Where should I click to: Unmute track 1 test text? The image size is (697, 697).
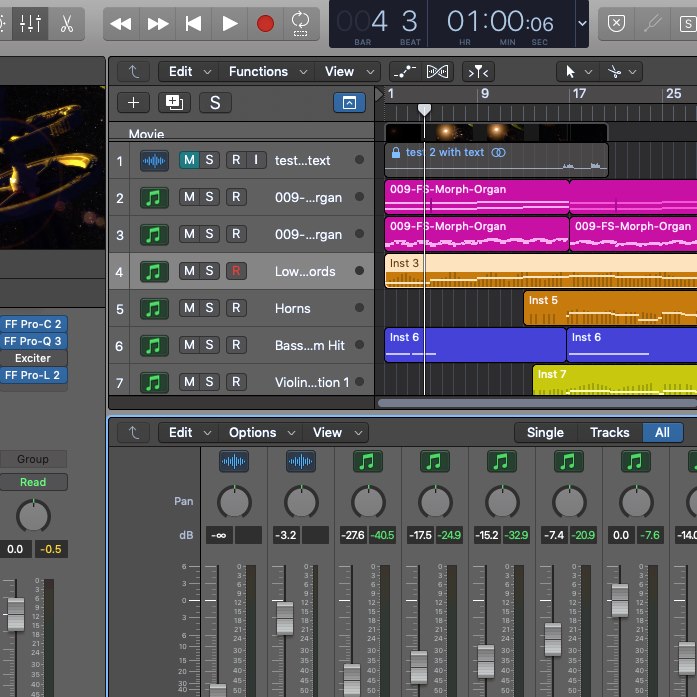click(188, 161)
